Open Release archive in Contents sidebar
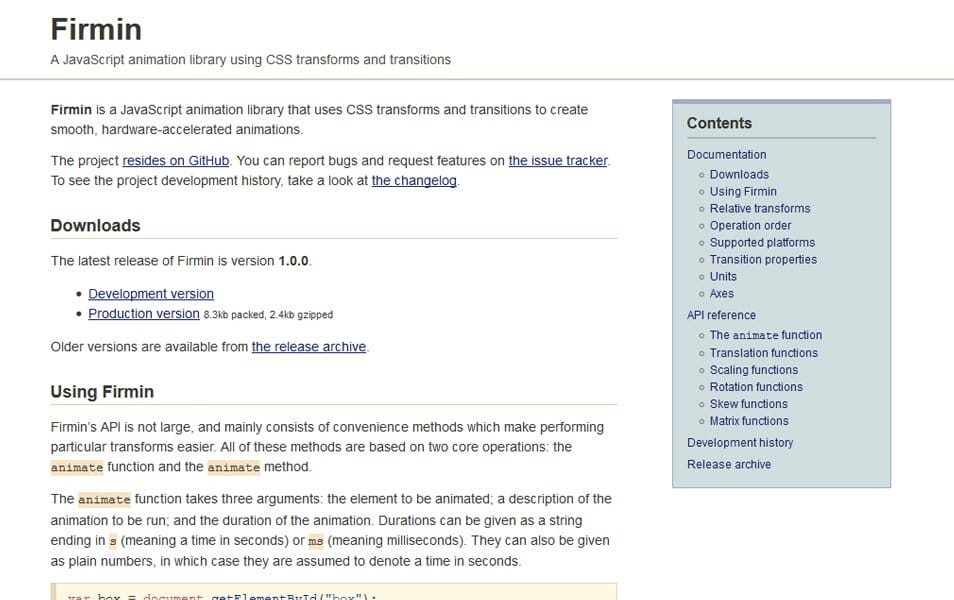The image size is (954, 600). click(729, 465)
